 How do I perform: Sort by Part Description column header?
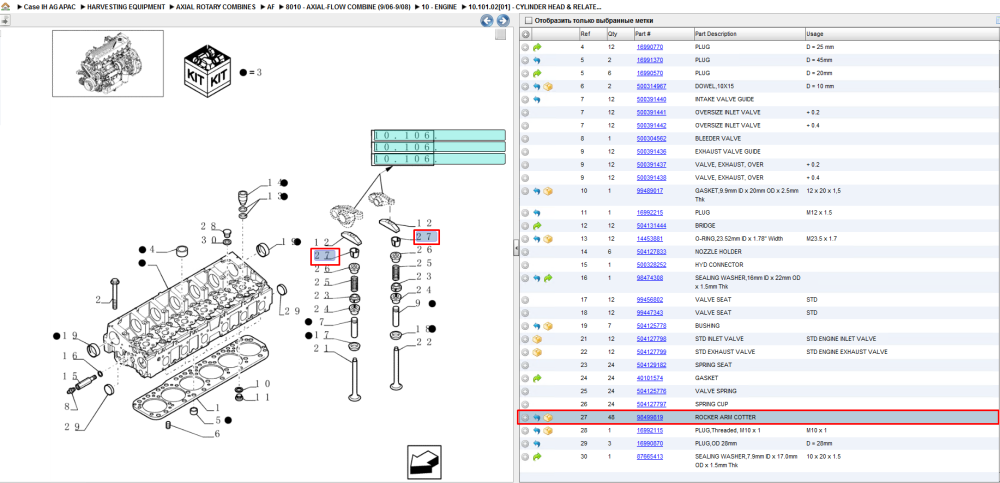point(748,34)
